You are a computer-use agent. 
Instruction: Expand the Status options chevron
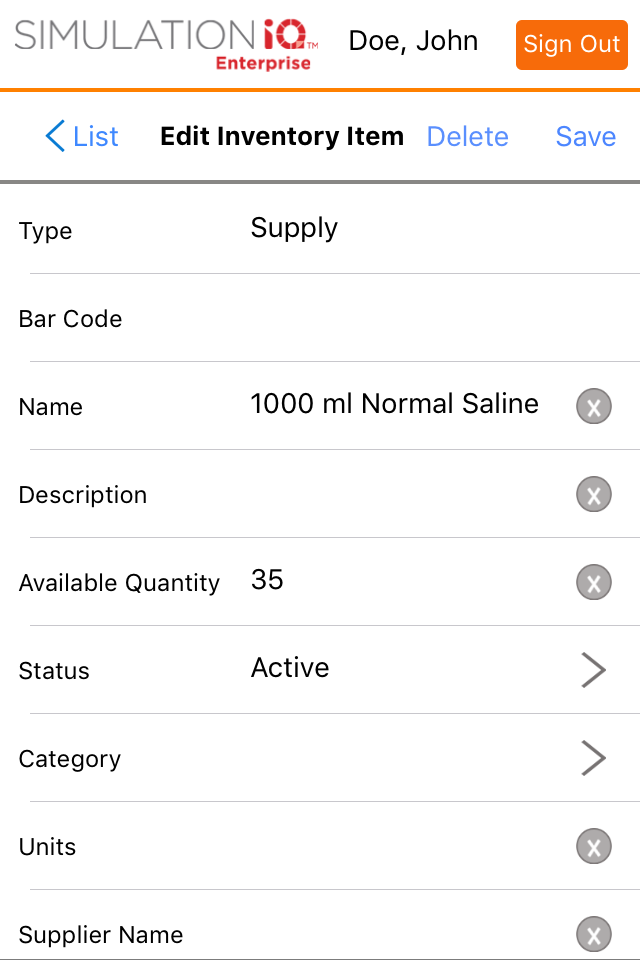(593, 670)
